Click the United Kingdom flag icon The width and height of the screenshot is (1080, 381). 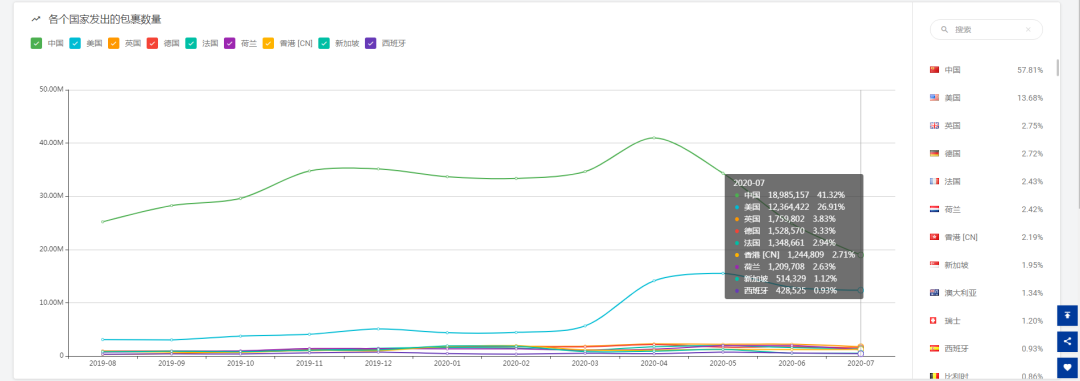[935, 125]
